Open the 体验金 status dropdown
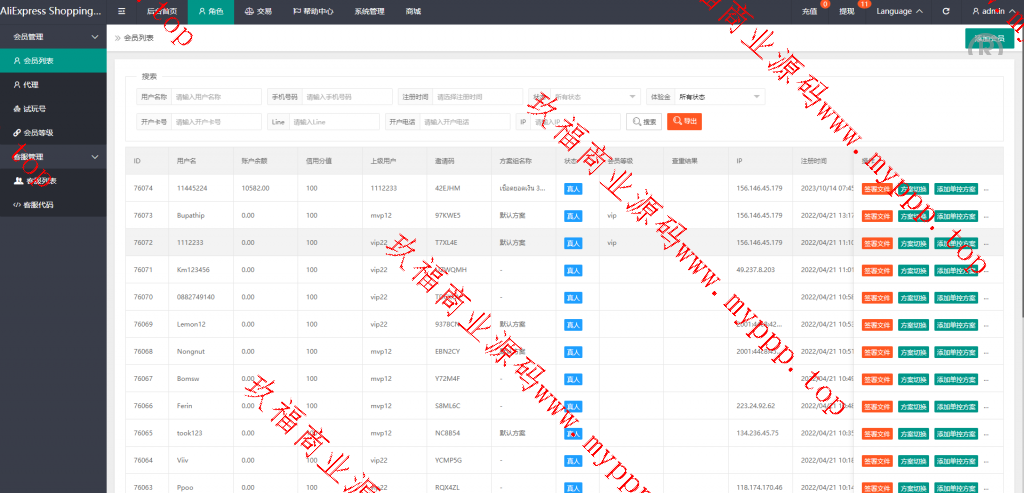1024x493 pixels. (720, 97)
